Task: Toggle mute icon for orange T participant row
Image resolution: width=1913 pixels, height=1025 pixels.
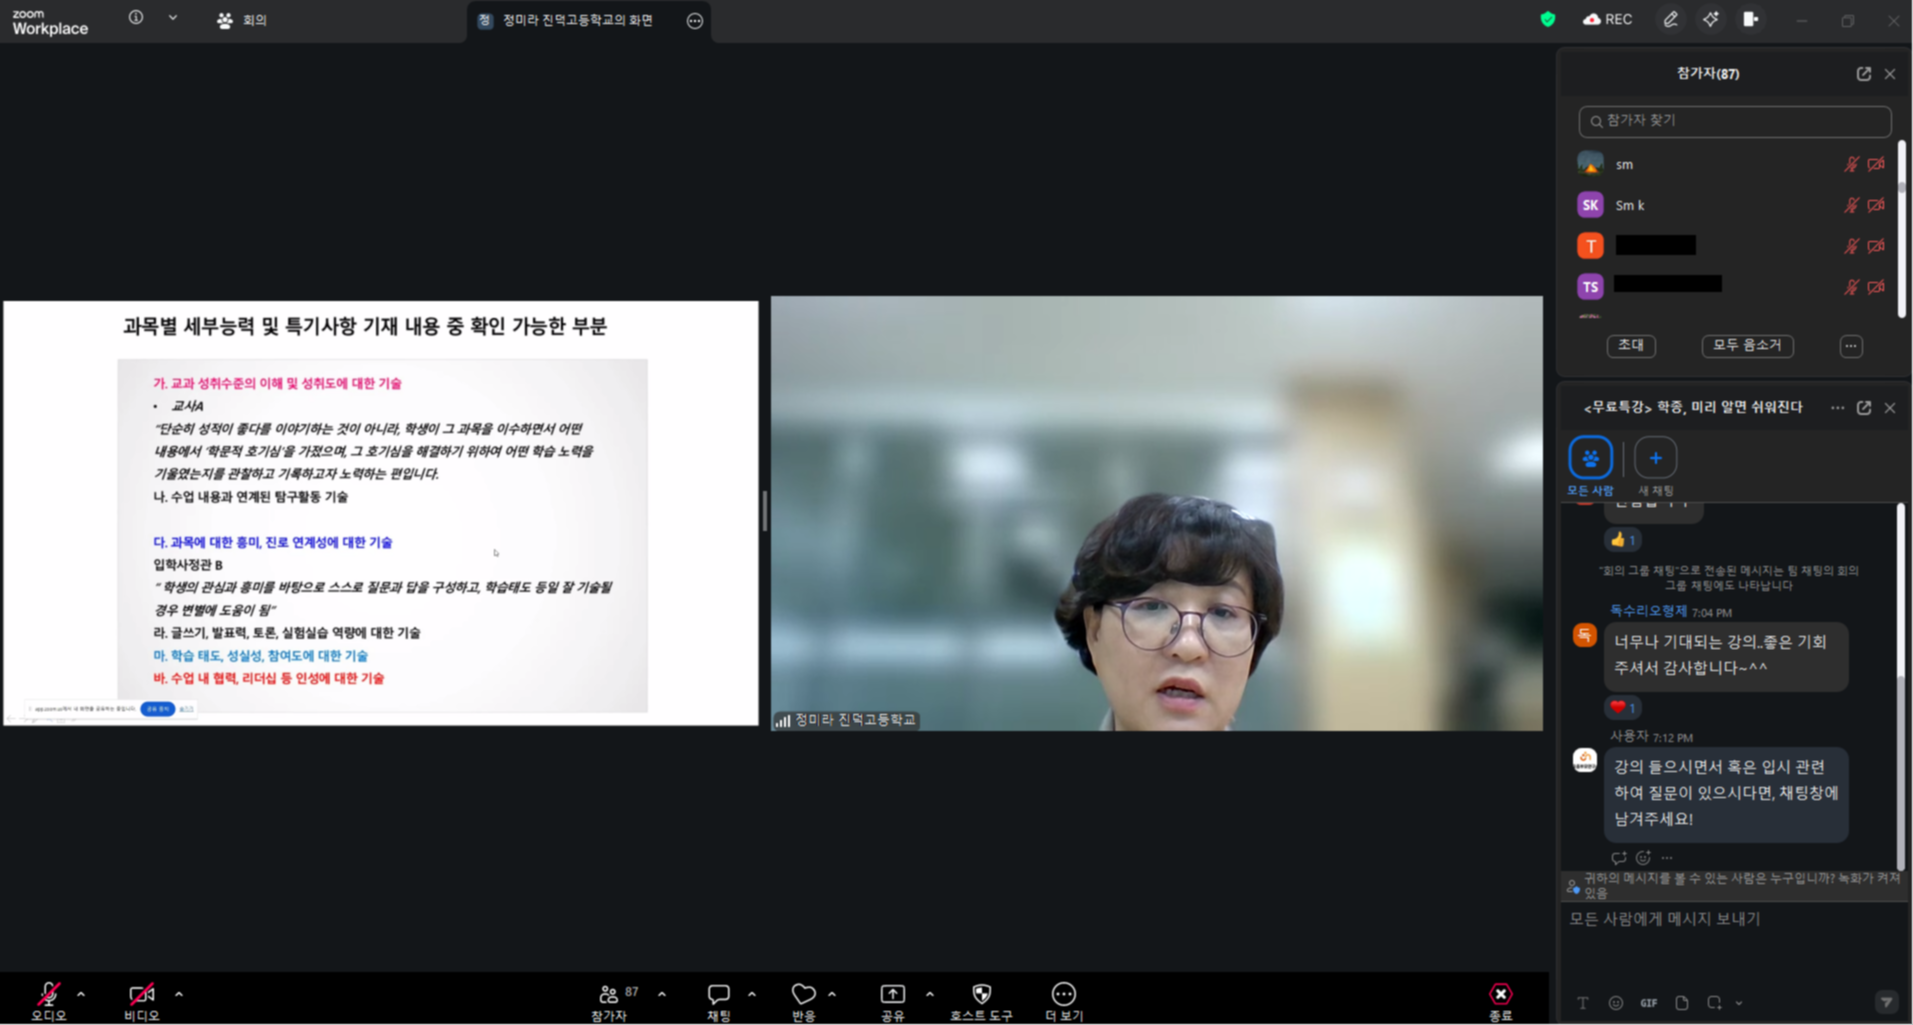Action: pos(1851,246)
